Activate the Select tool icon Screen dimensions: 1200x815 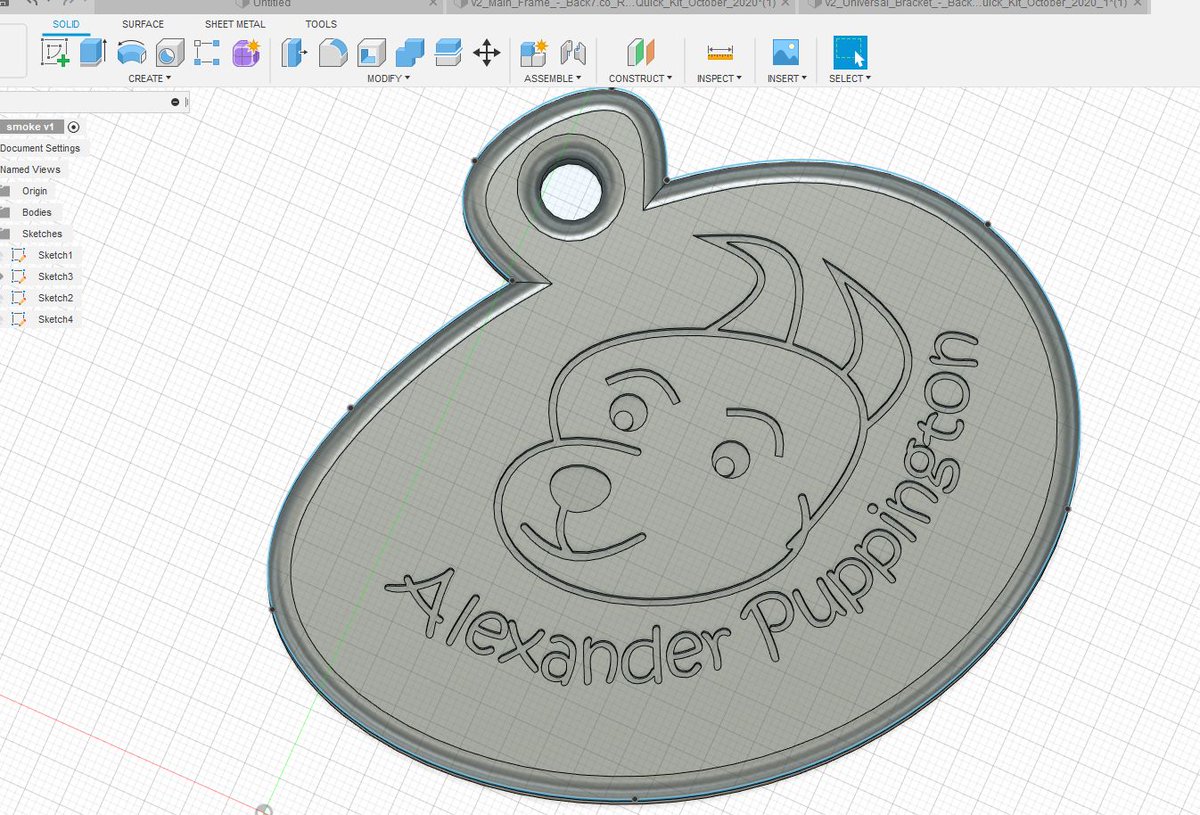(850, 53)
